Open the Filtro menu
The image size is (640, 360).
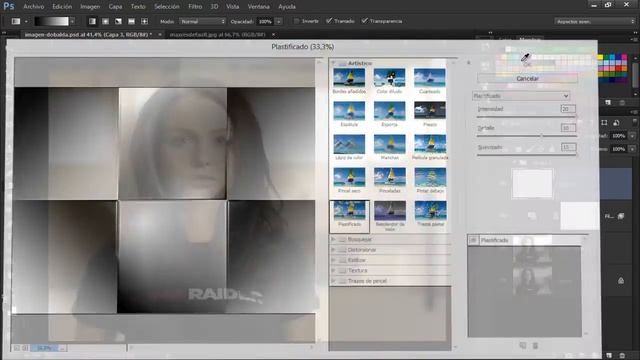point(195,7)
